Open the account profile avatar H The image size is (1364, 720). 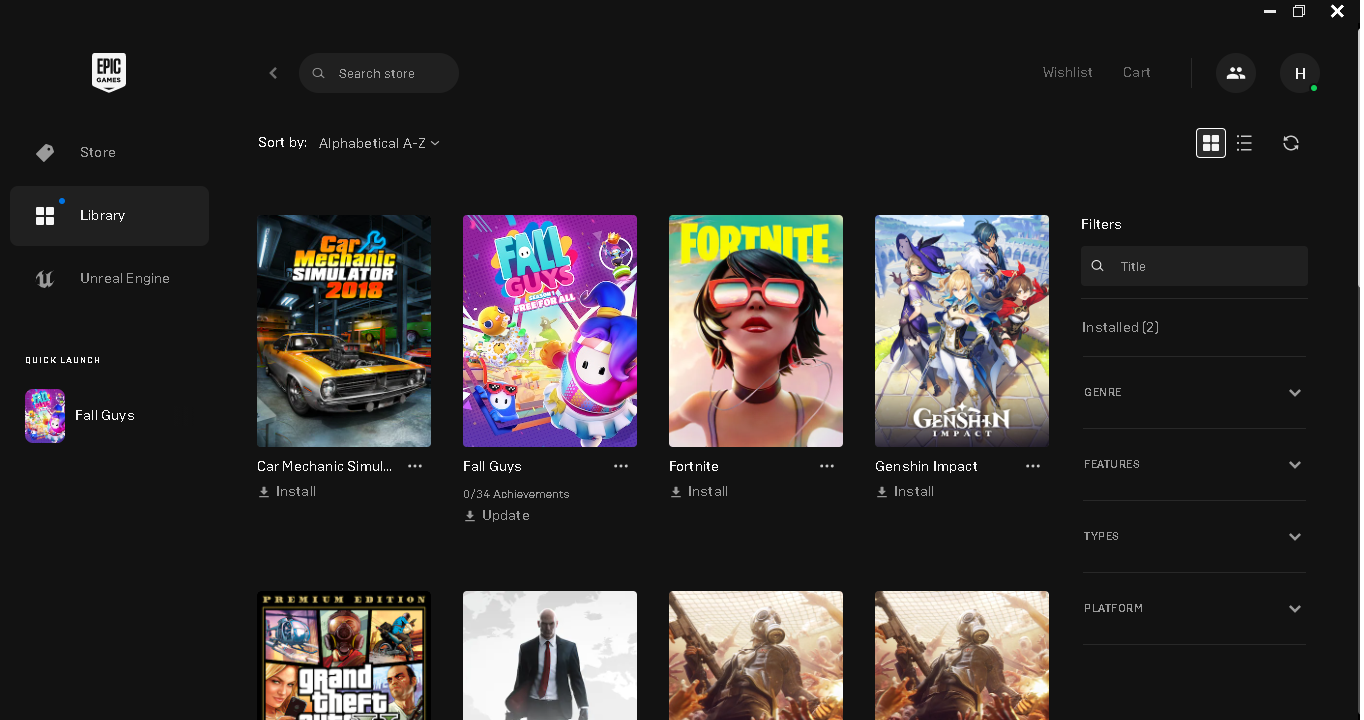click(1300, 73)
